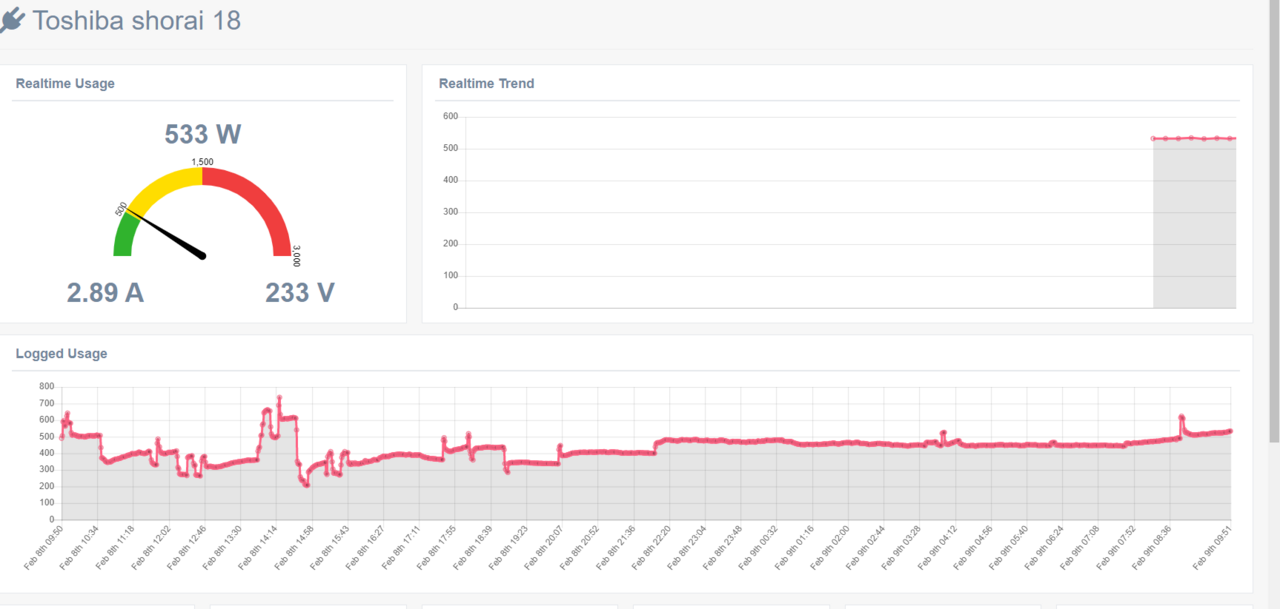
Task: Click the "Logged Usage" panel heading
Action: (x=62, y=354)
